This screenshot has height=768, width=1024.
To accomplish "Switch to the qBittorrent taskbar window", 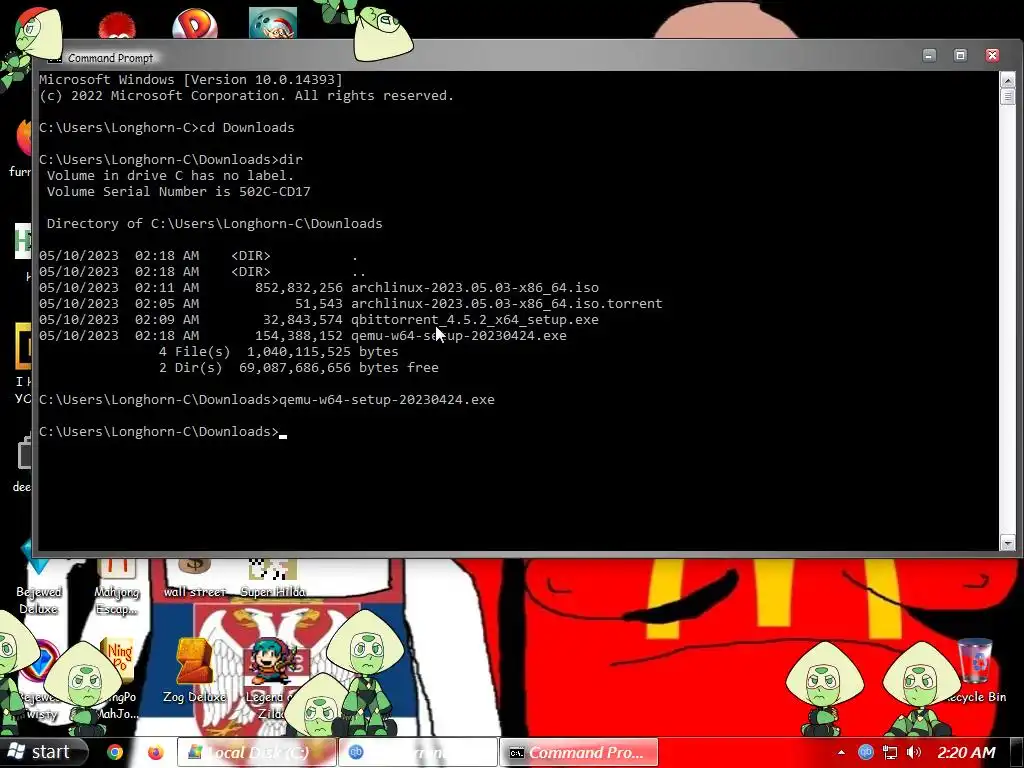I will (x=418, y=752).
